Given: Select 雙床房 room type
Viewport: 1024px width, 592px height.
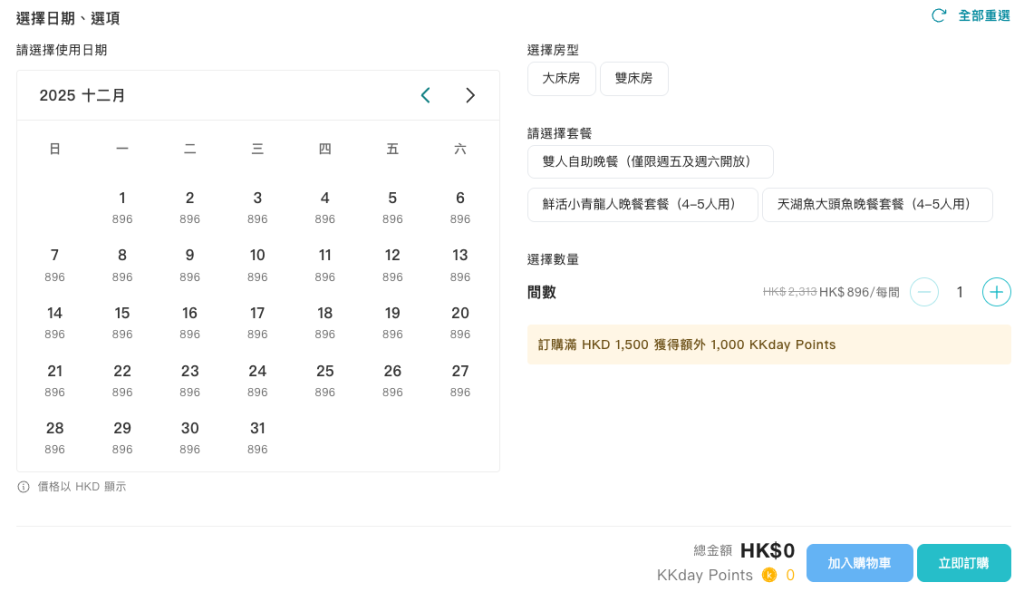Looking at the screenshot, I should pos(634,78).
